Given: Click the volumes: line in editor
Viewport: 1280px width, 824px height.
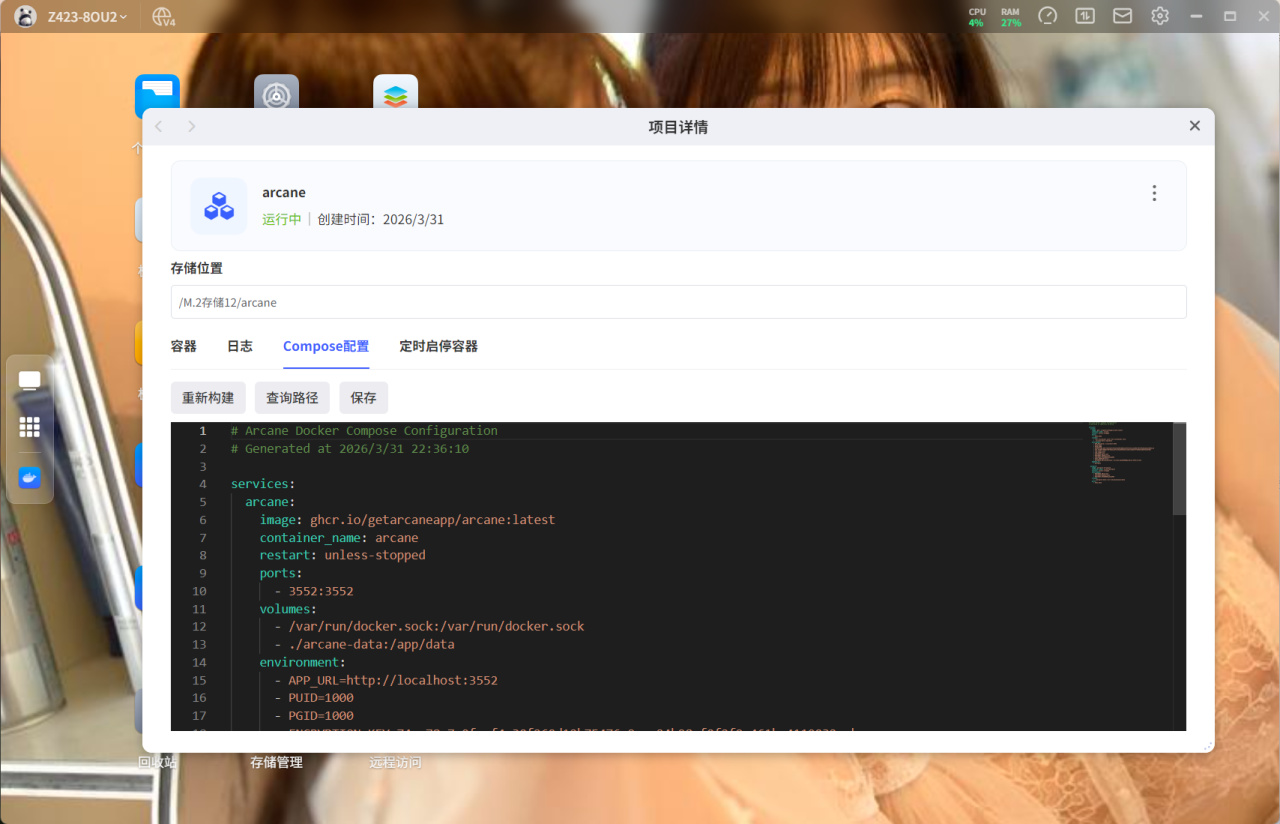Looking at the screenshot, I should pyautogui.click(x=288, y=609).
